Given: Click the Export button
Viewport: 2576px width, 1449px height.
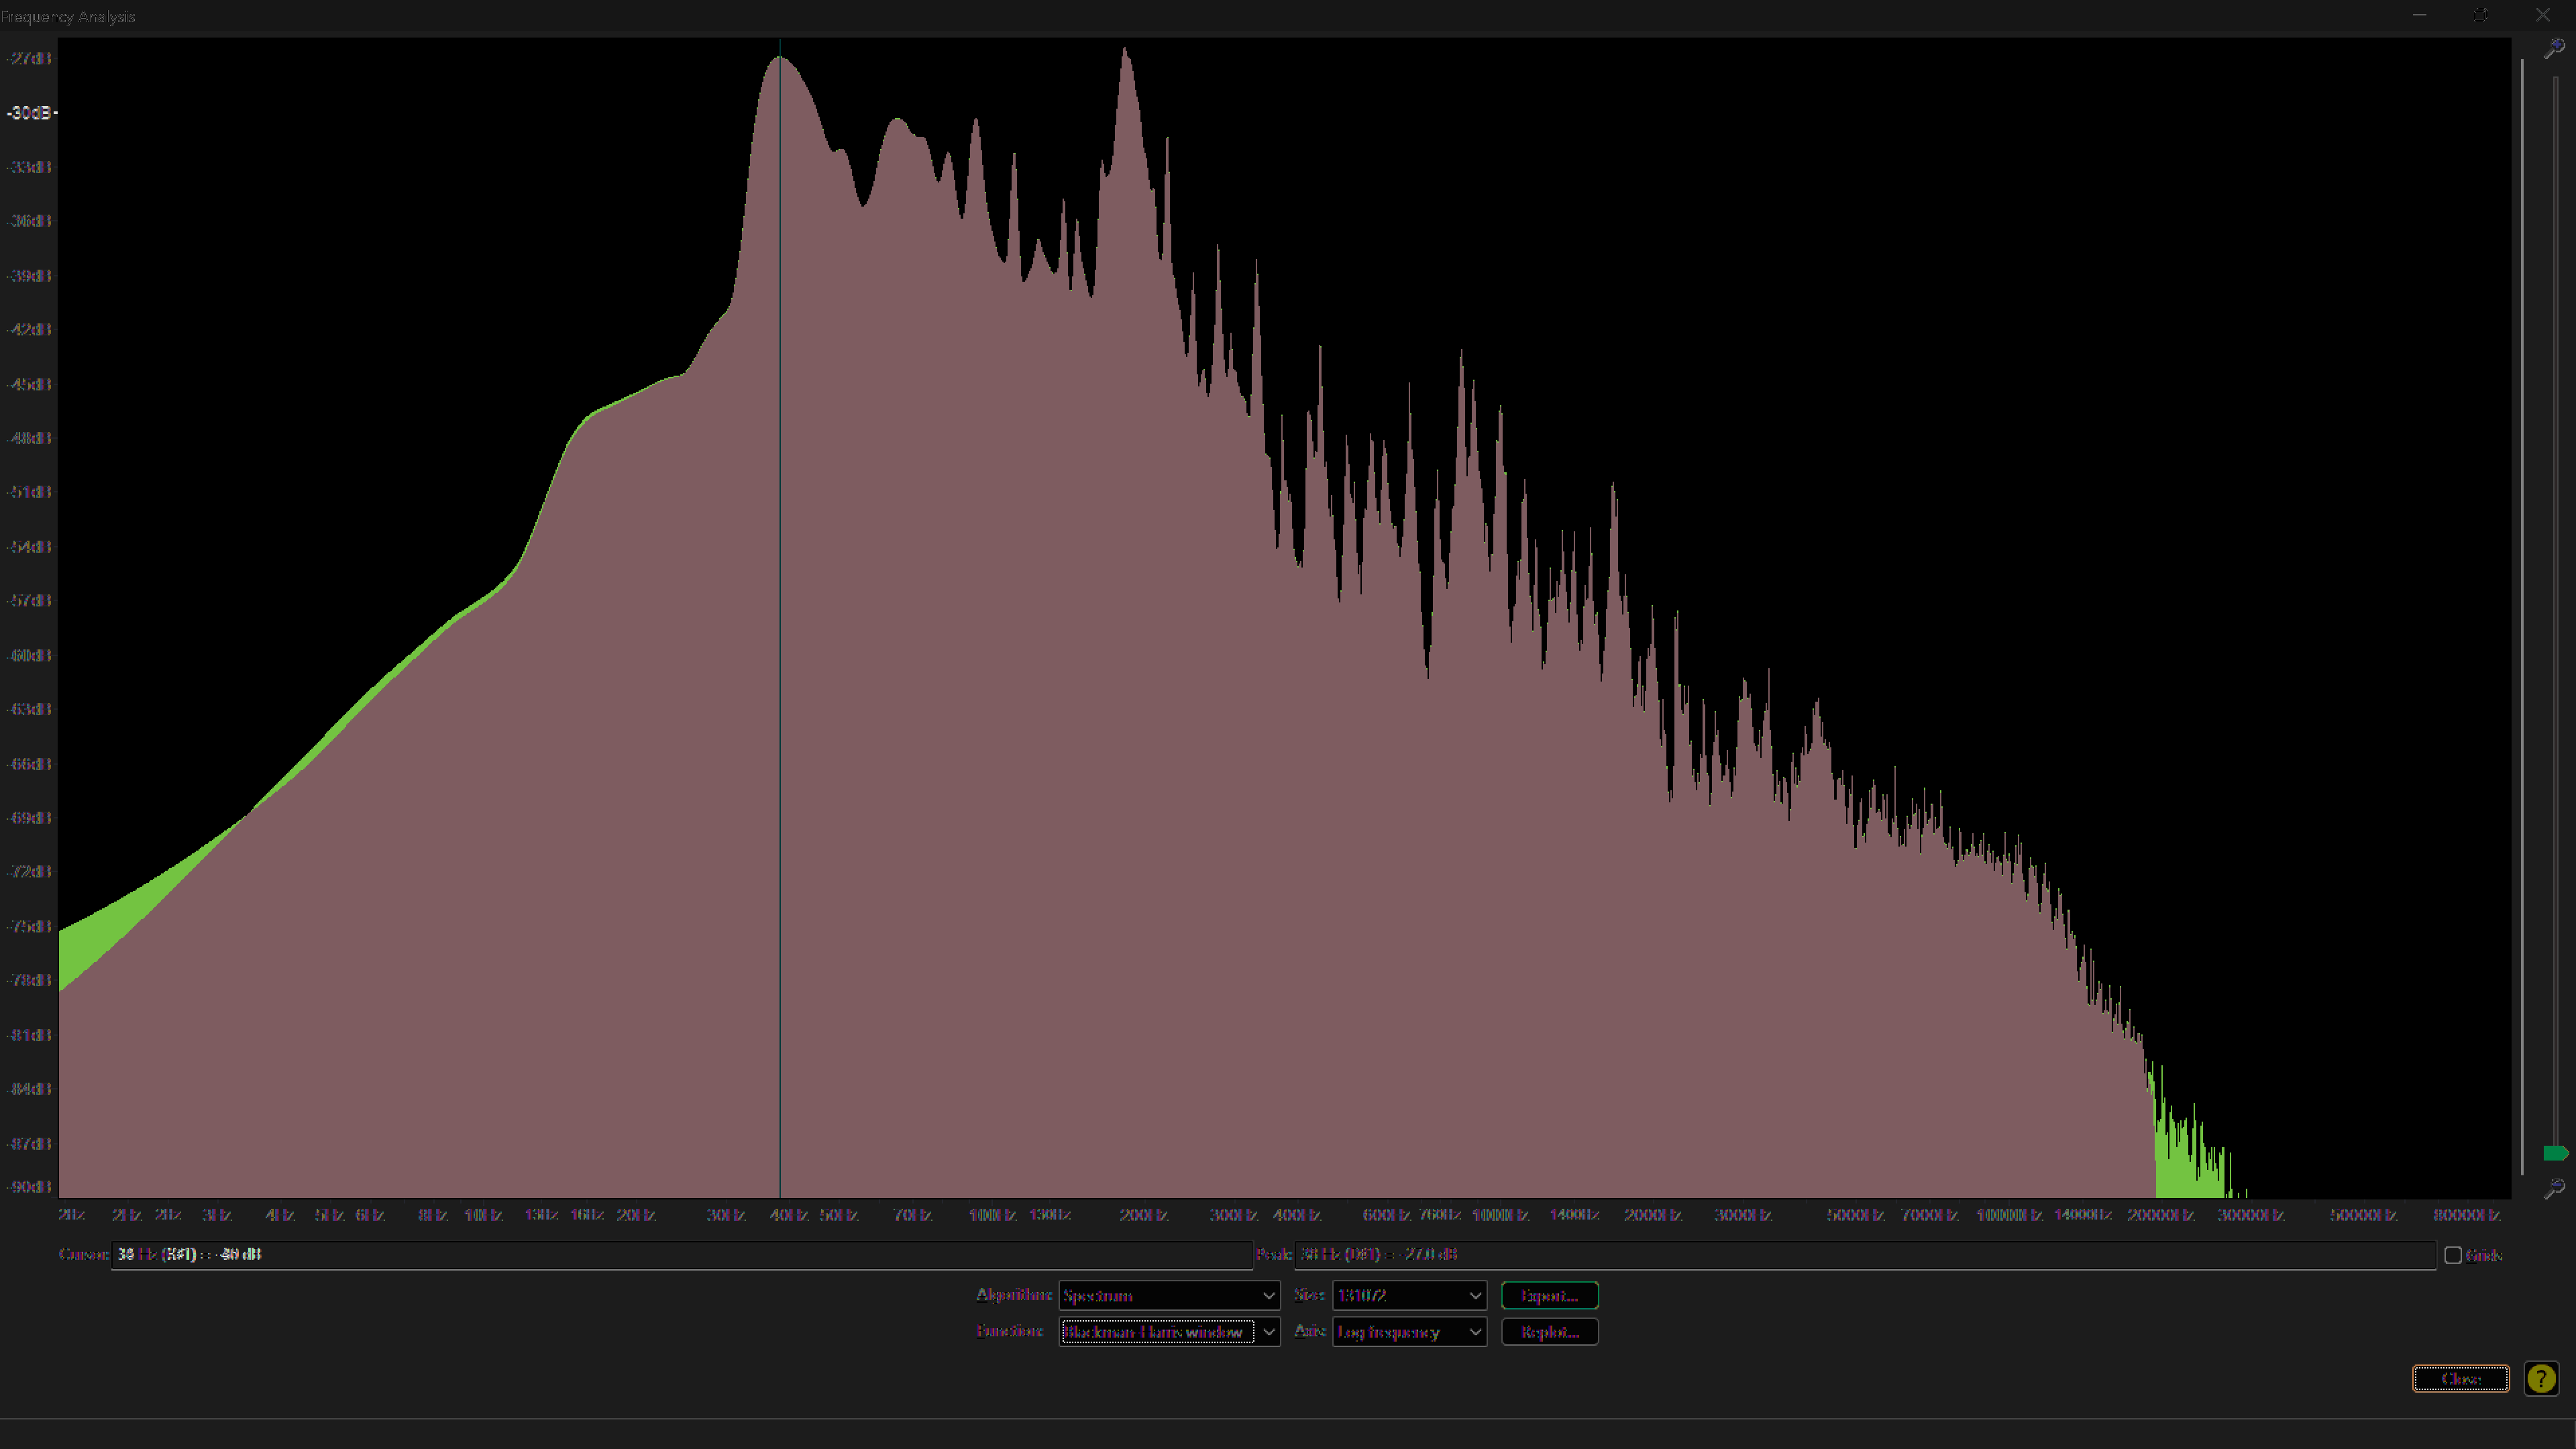Looking at the screenshot, I should click(1549, 1295).
